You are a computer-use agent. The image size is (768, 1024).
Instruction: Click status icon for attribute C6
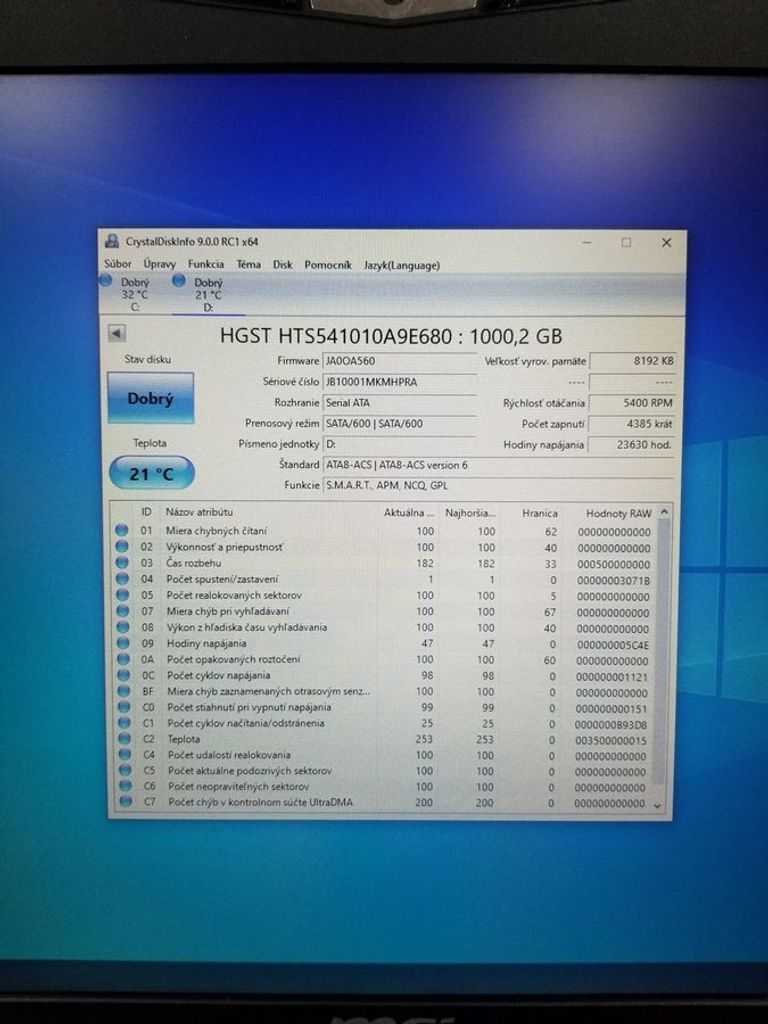click(x=125, y=786)
